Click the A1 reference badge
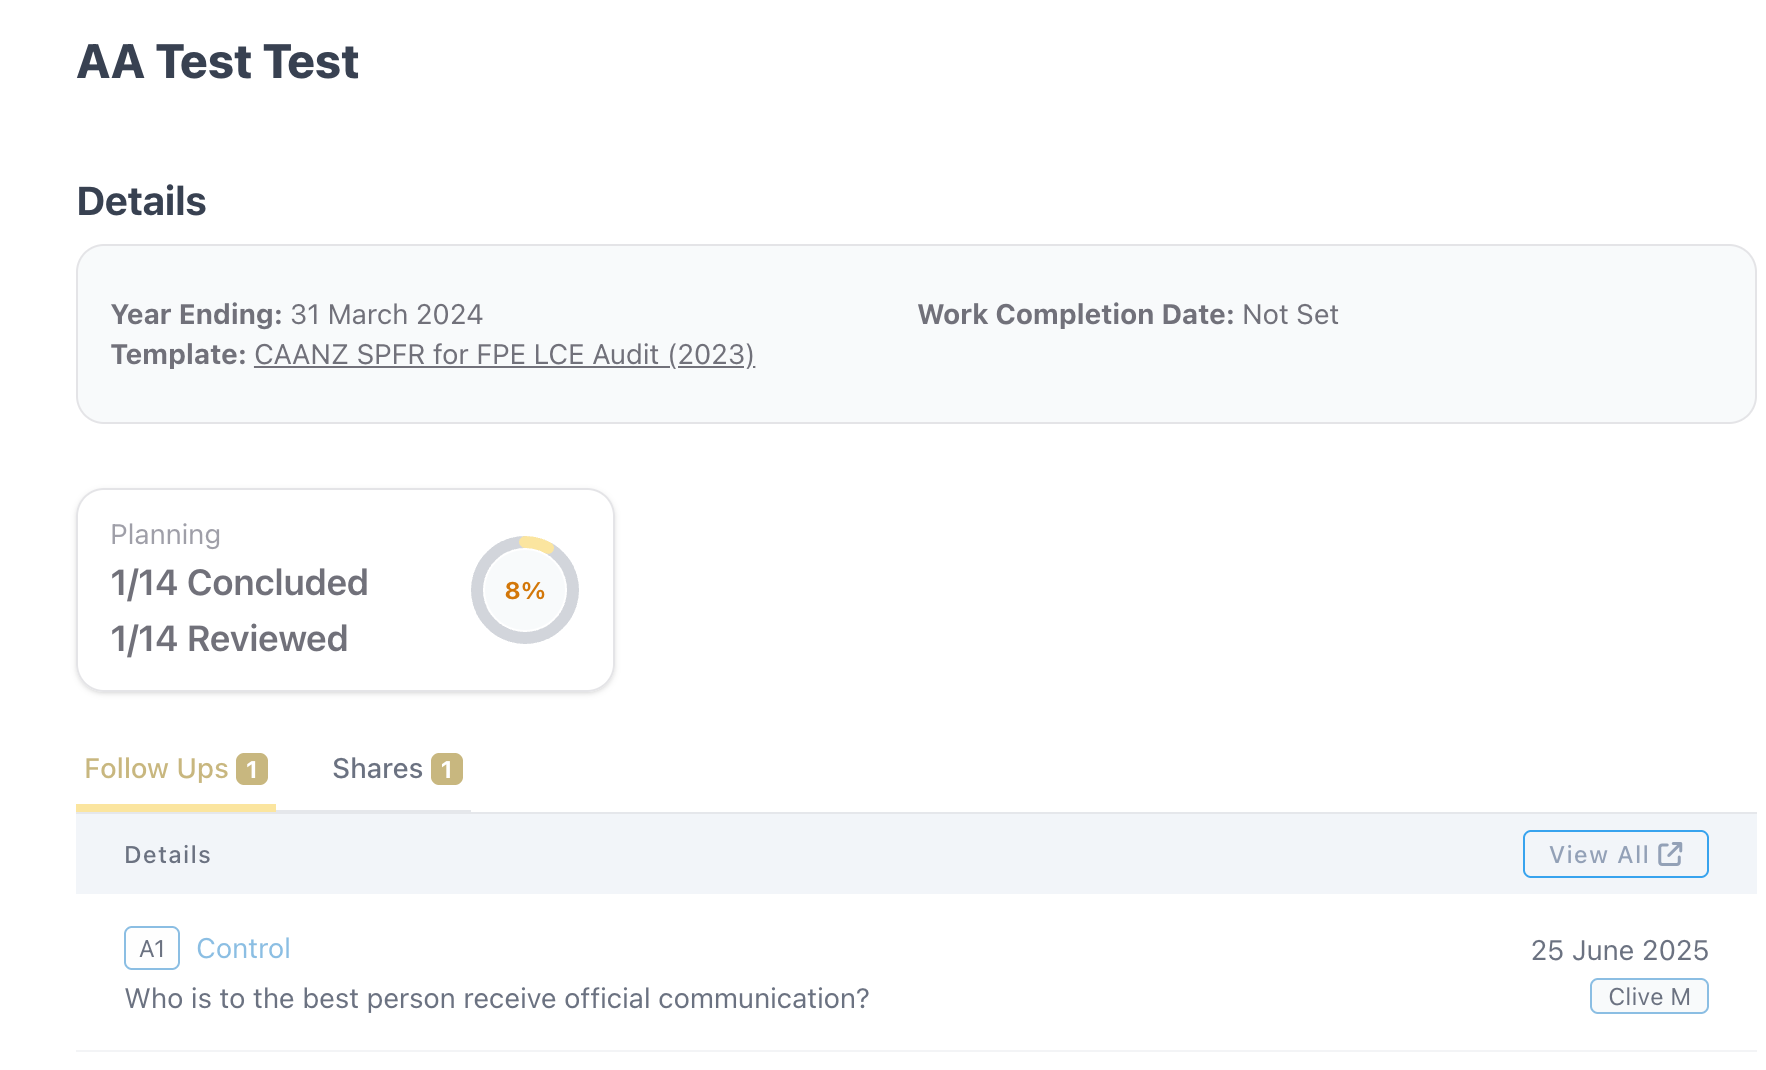This screenshot has height=1070, width=1766. [152, 948]
